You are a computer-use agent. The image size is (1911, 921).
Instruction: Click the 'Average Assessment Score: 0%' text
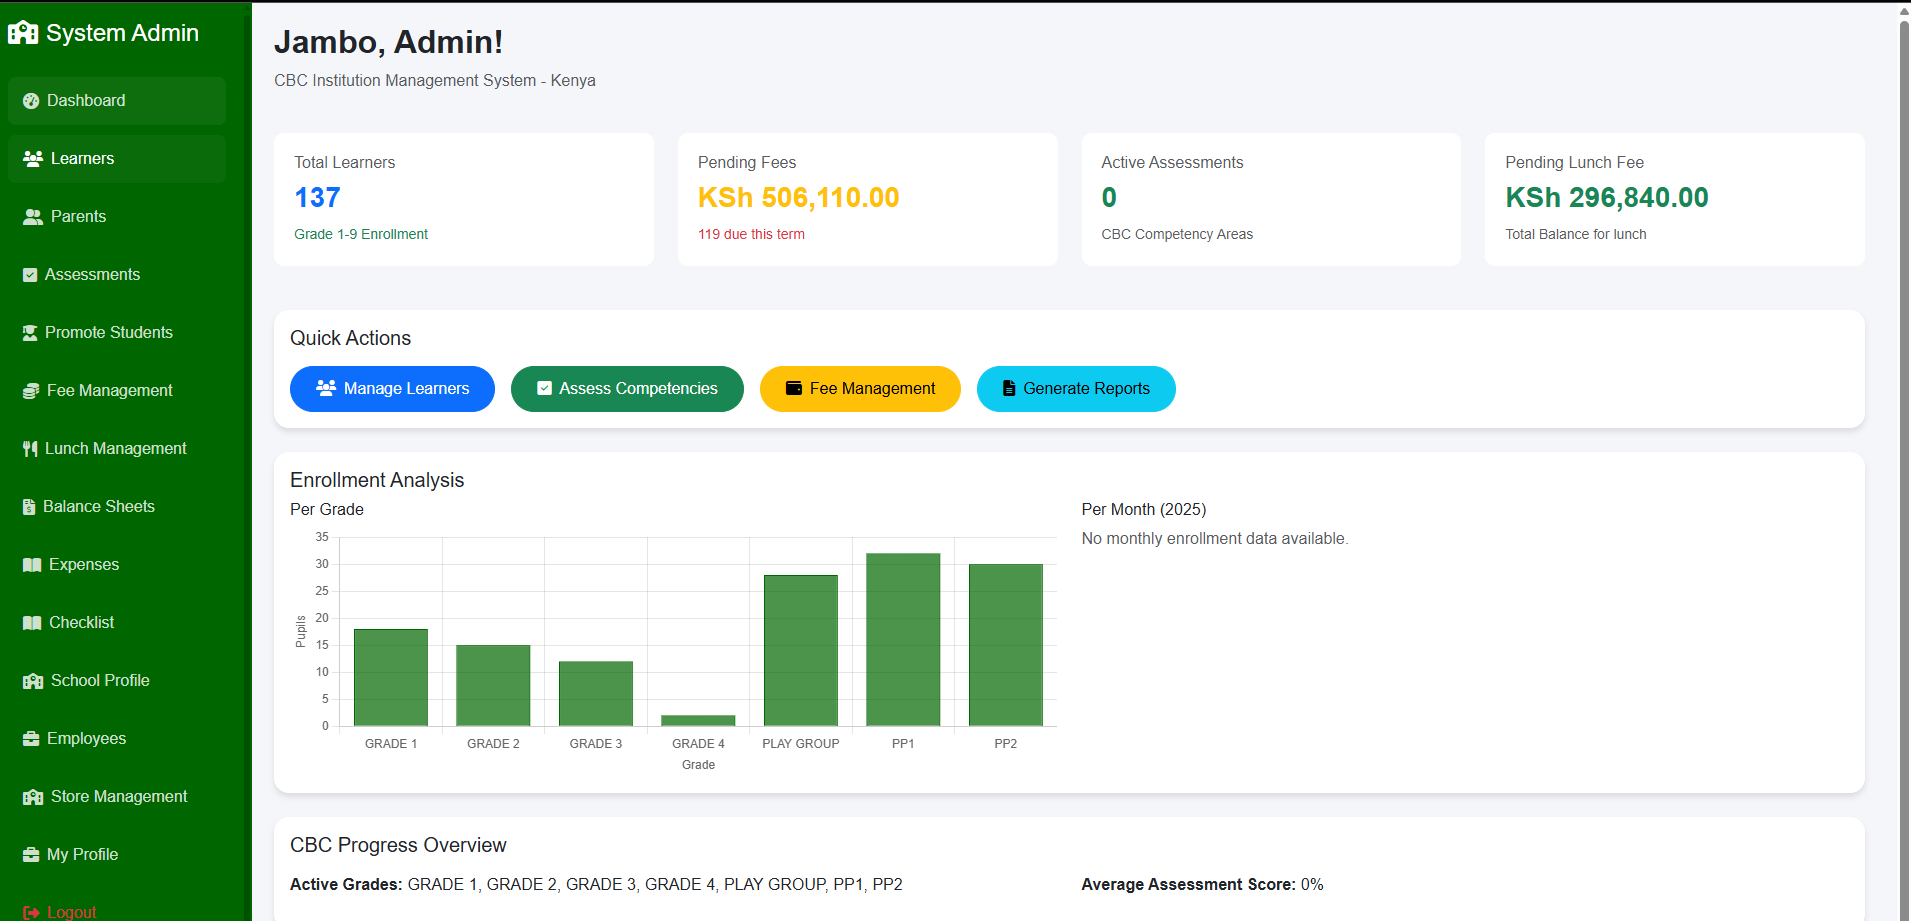1202,884
